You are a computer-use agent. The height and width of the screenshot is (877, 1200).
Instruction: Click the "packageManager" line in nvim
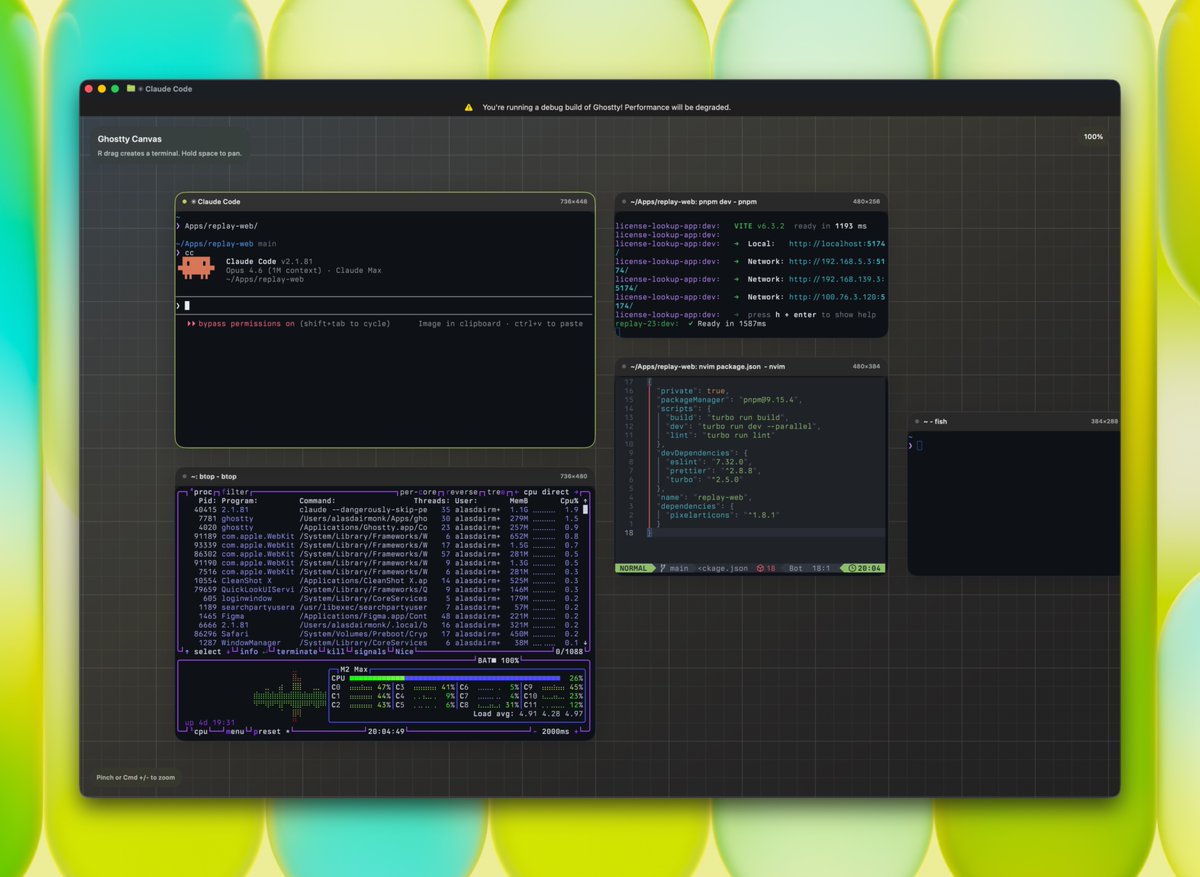[728, 400]
